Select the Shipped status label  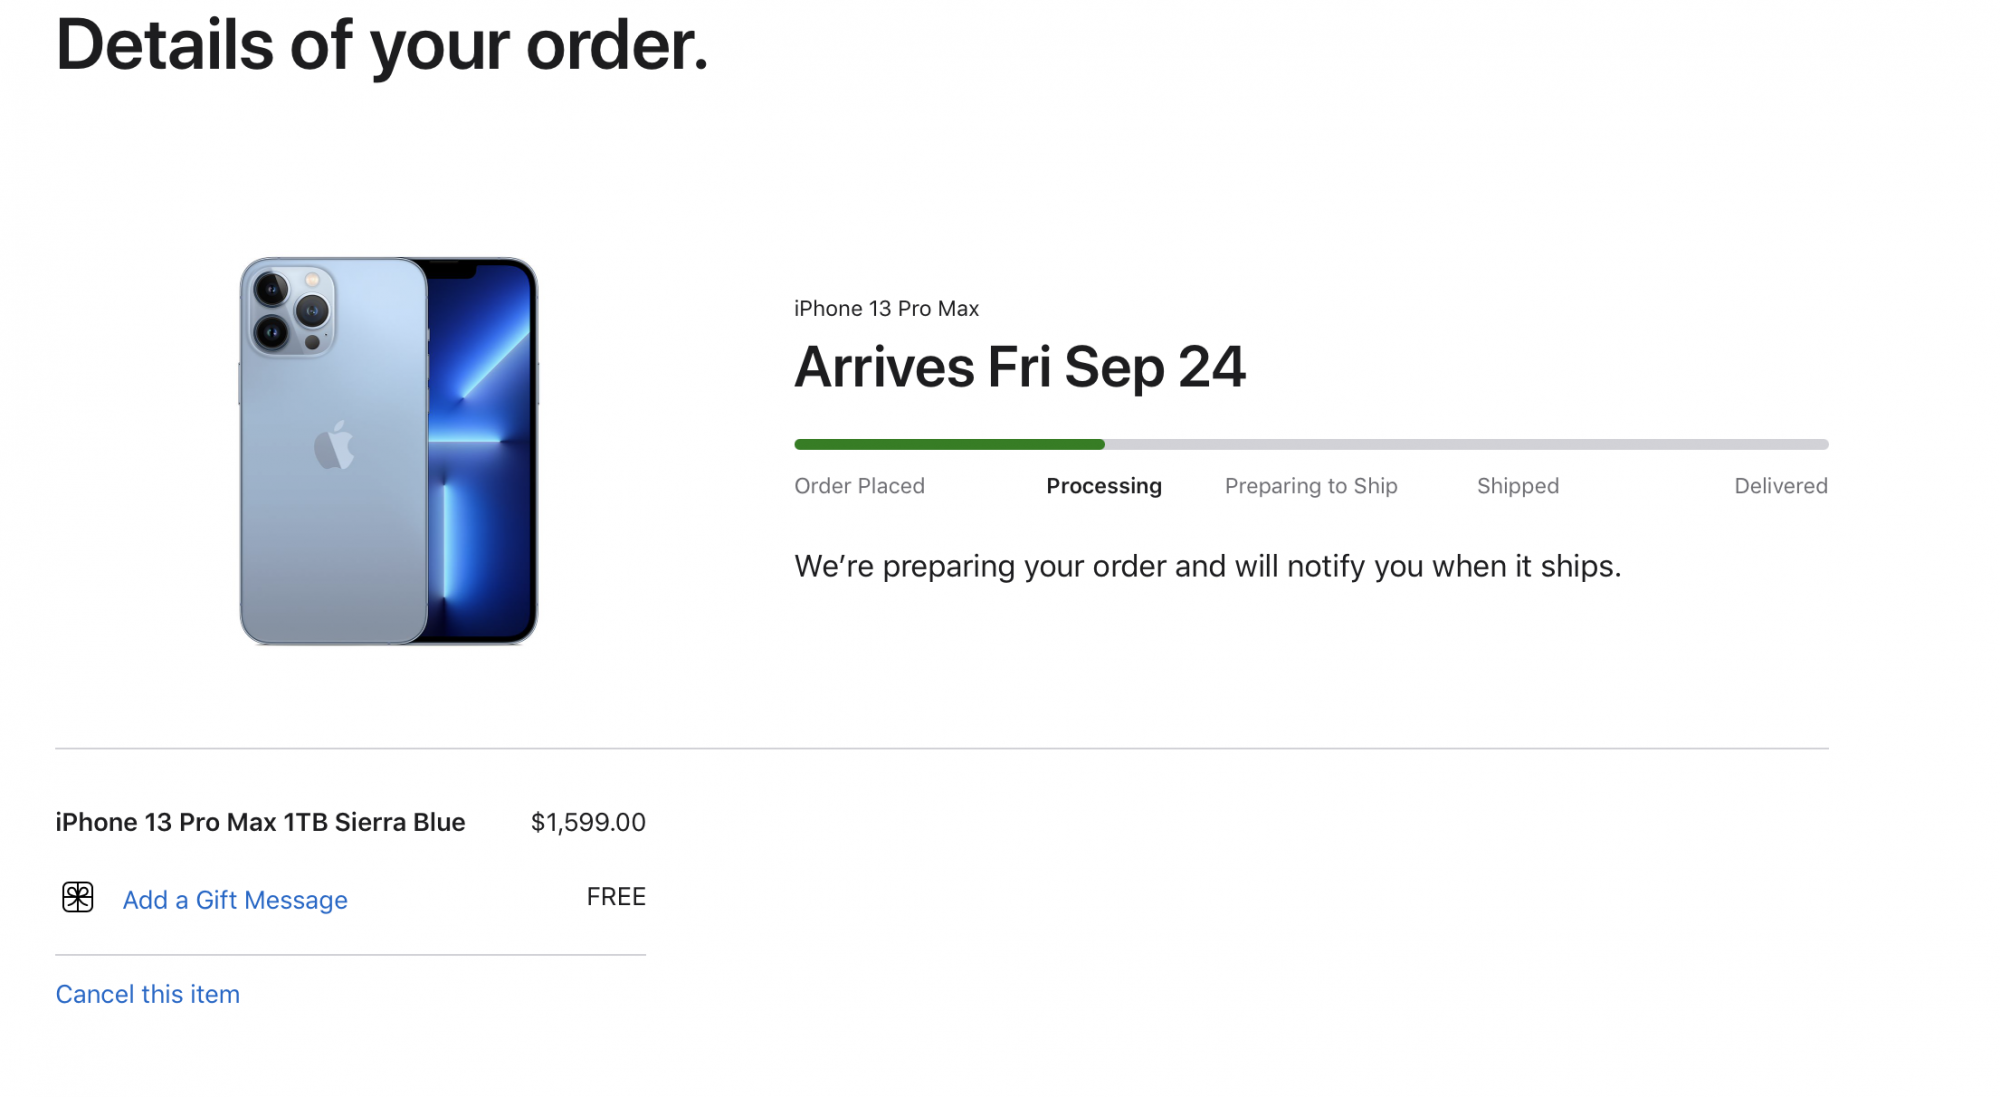1518,486
